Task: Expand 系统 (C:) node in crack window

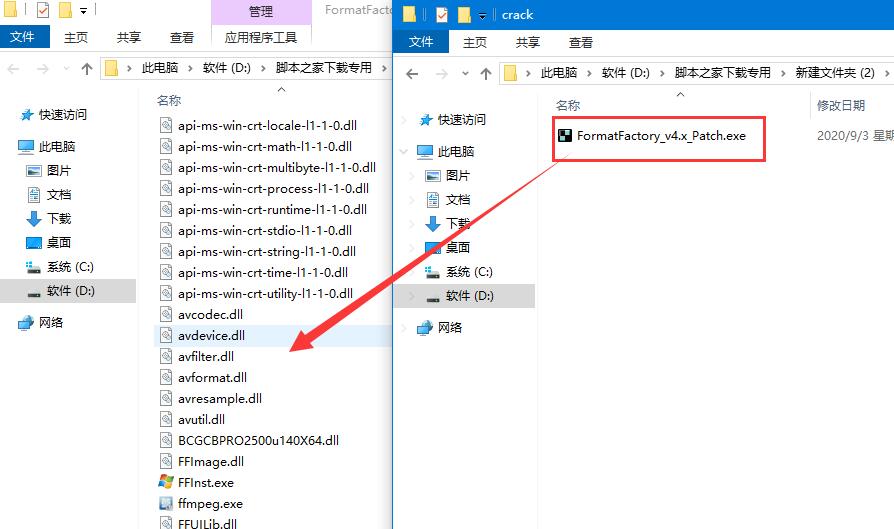Action: click(413, 272)
